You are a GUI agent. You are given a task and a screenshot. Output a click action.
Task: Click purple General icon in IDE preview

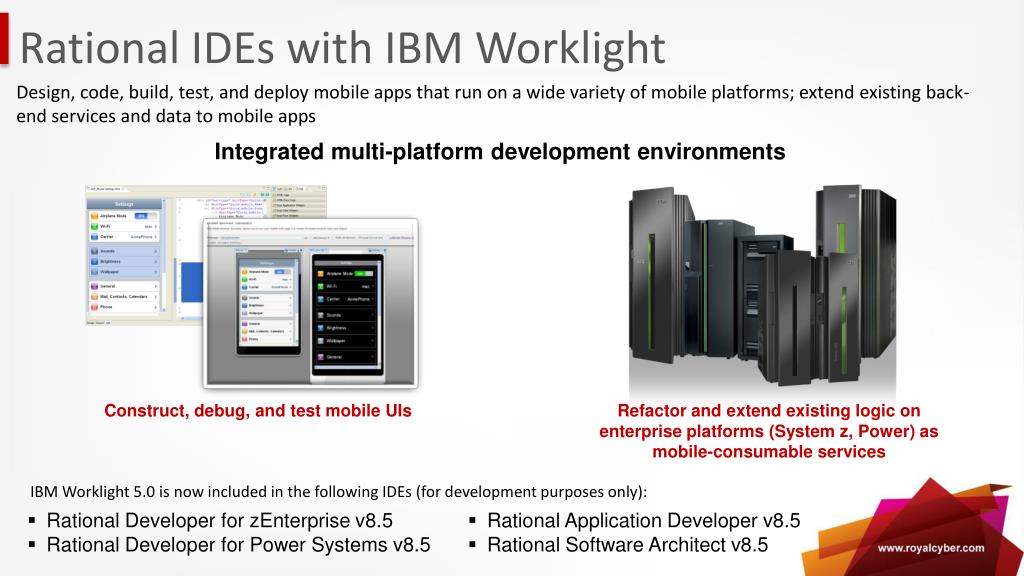[x=94, y=286]
